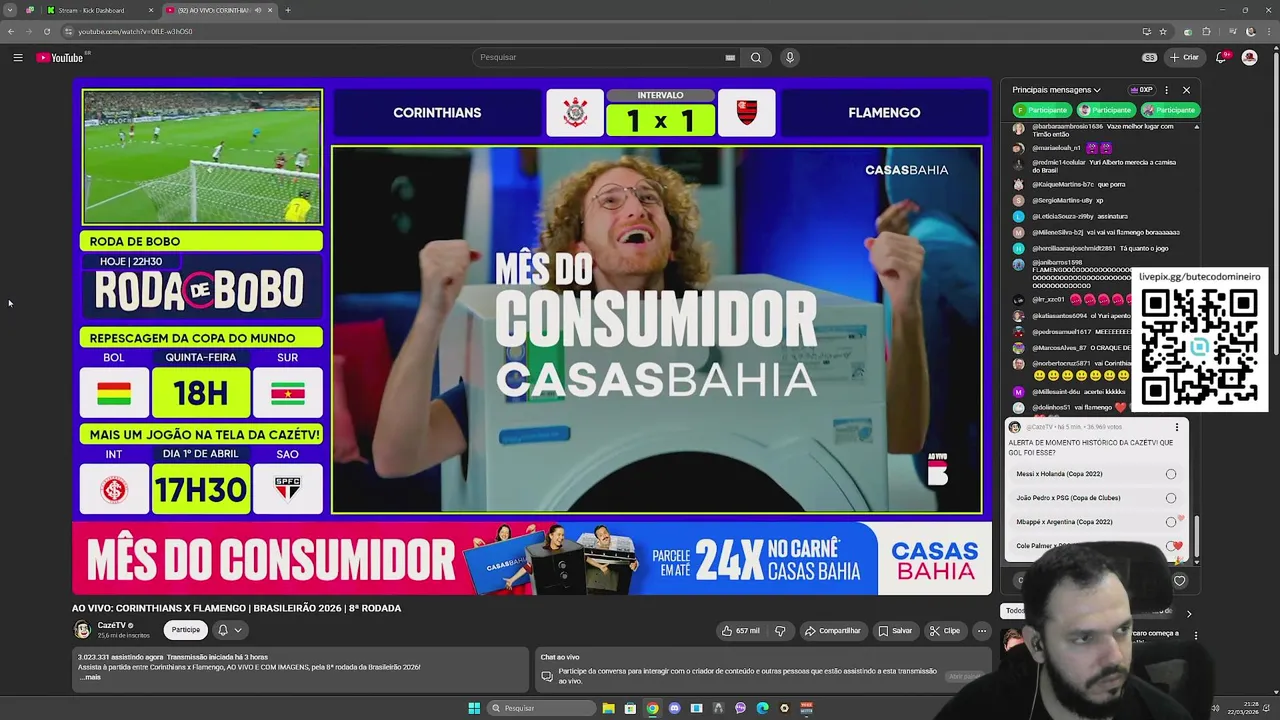Open Discord from the taskbar
Image resolution: width=1280 pixels, height=720 pixels.
click(x=674, y=708)
